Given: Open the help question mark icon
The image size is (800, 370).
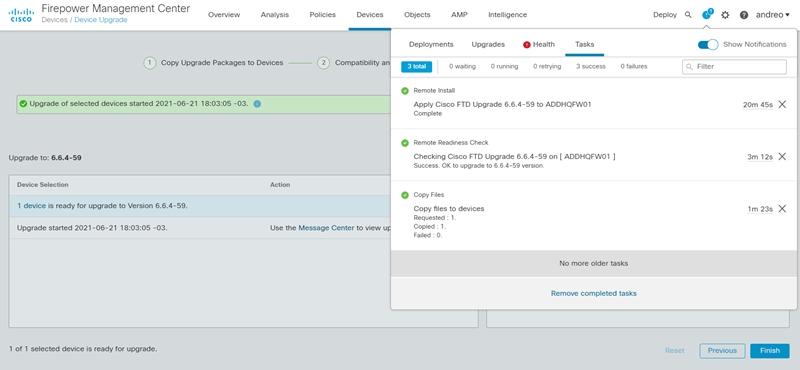Looking at the screenshot, I should click(x=744, y=15).
